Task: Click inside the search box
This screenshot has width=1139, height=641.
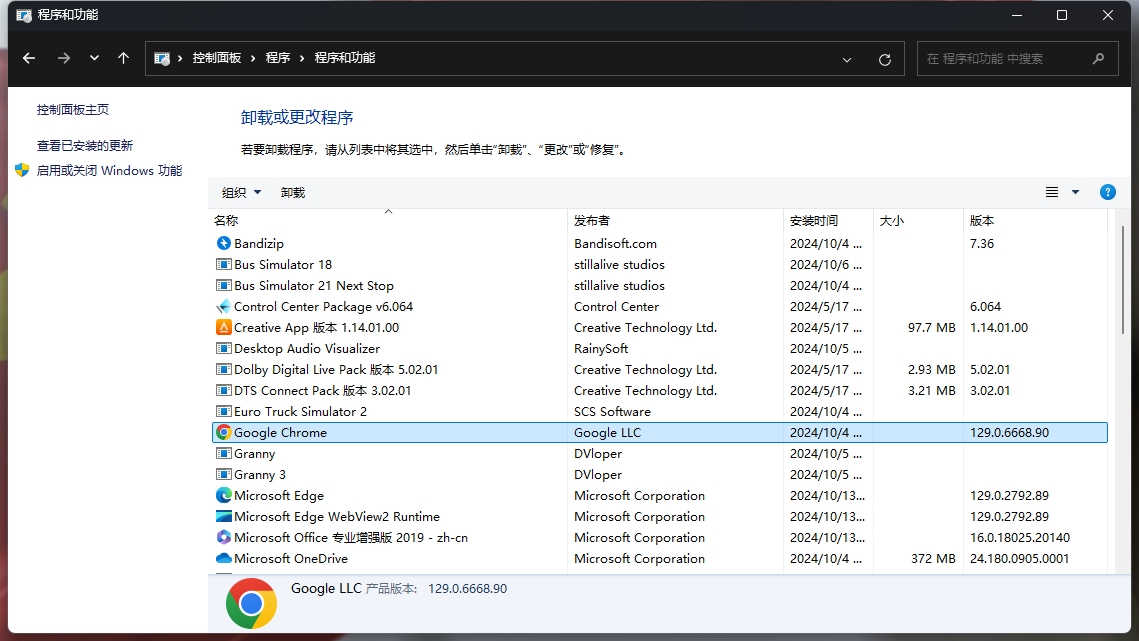Action: [1000, 58]
